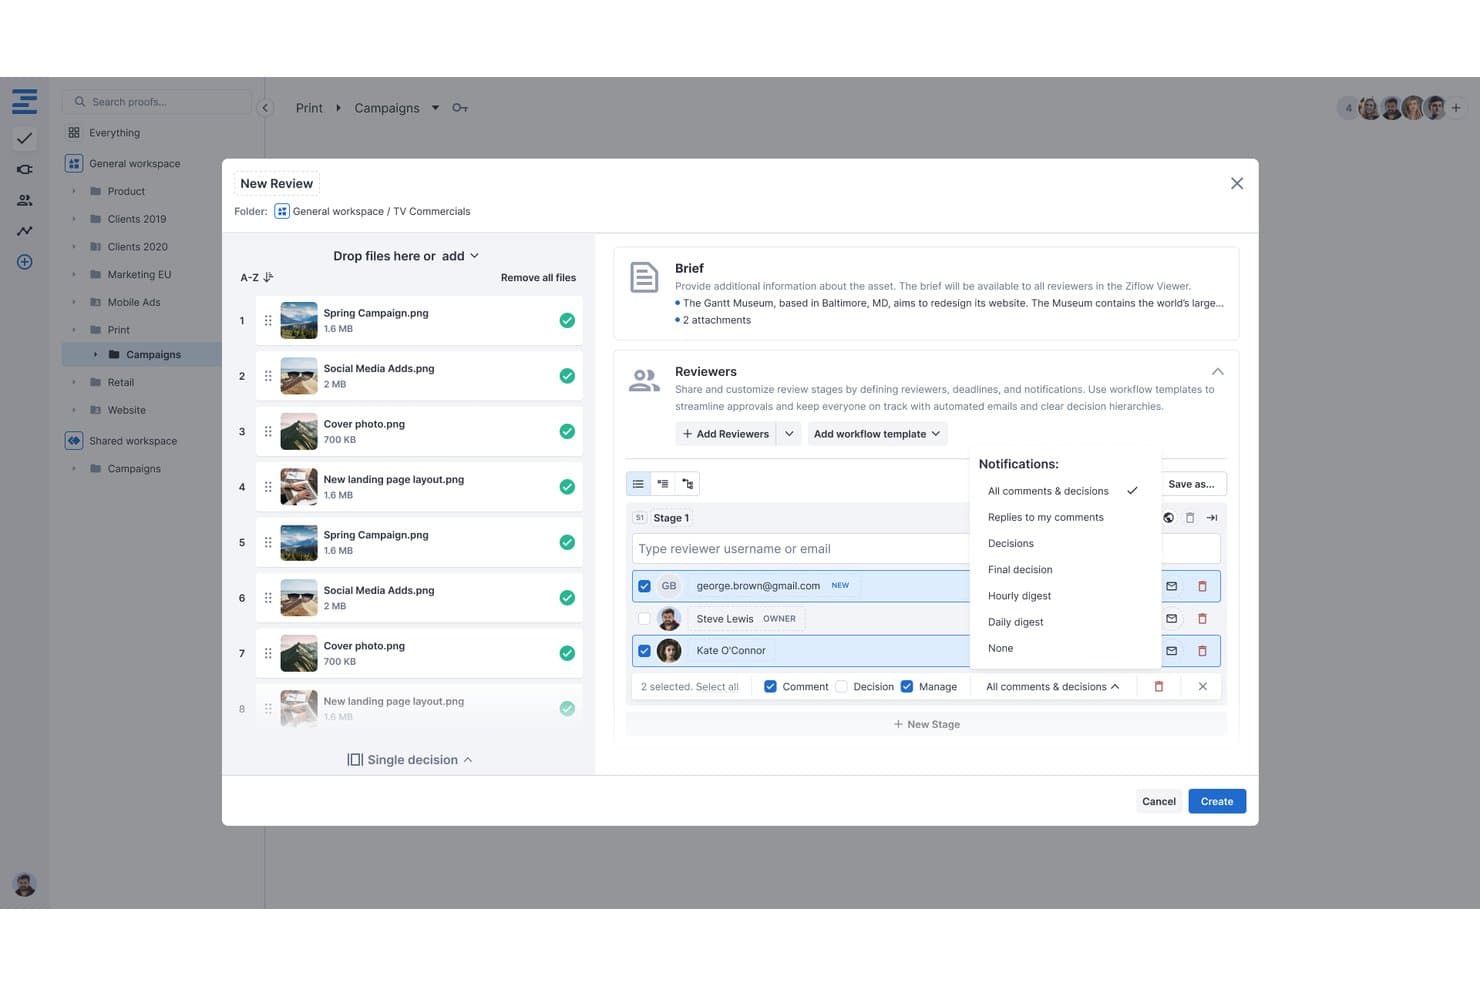1480x987 pixels.
Task: Open the Single decision options selector
Action: point(410,760)
